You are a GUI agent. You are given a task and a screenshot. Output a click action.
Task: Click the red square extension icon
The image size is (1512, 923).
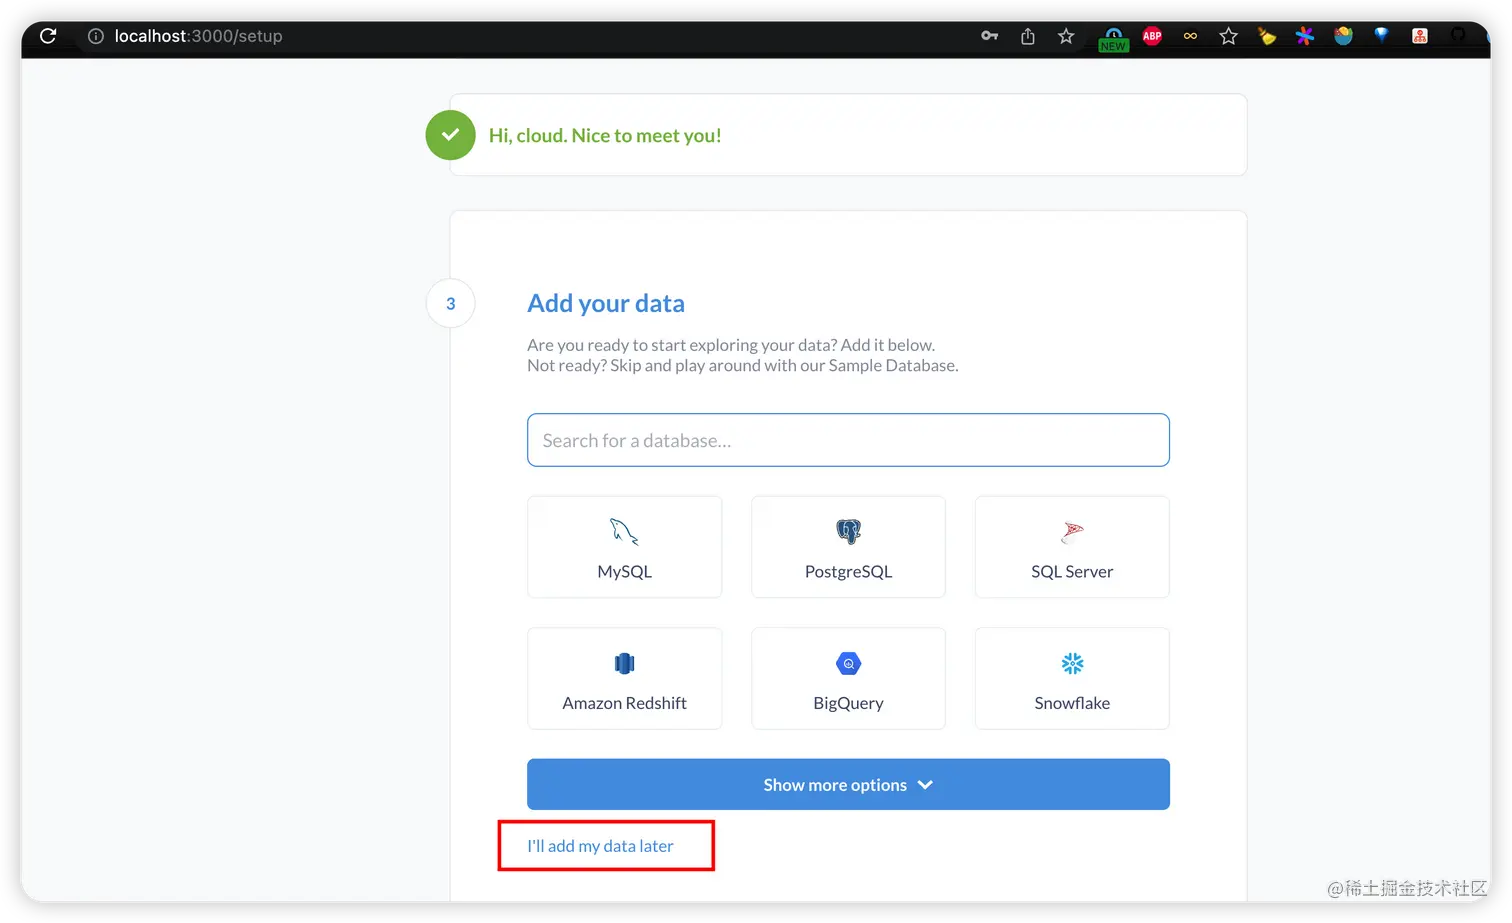[1420, 36]
